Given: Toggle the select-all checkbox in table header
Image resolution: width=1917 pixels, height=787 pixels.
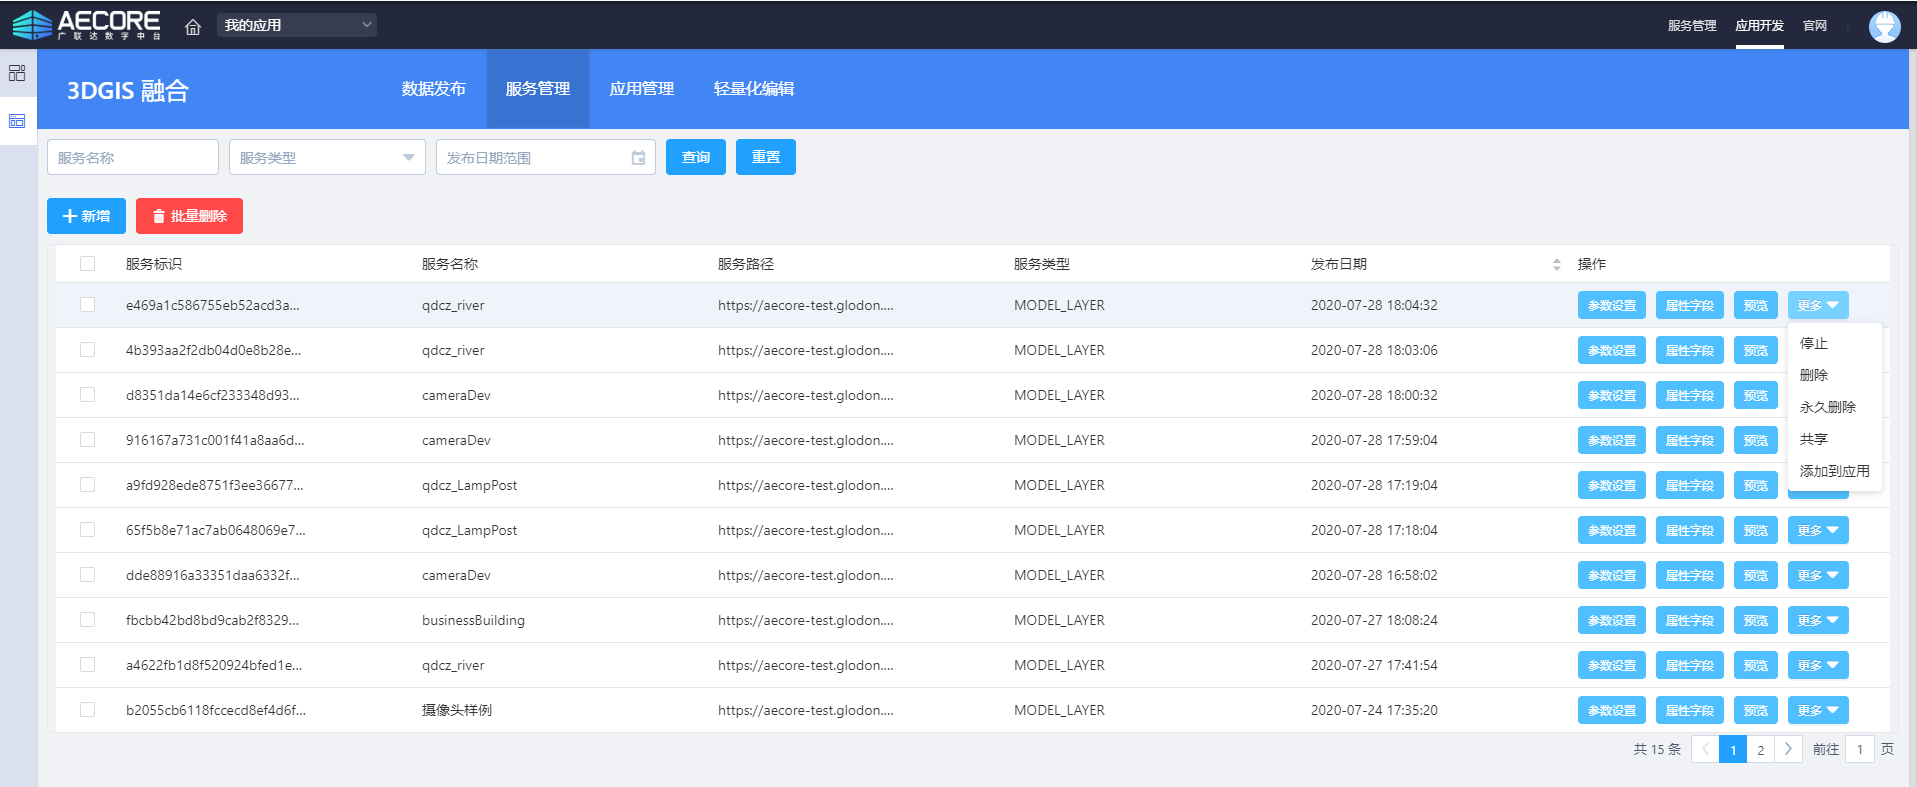Looking at the screenshot, I should [x=88, y=264].
